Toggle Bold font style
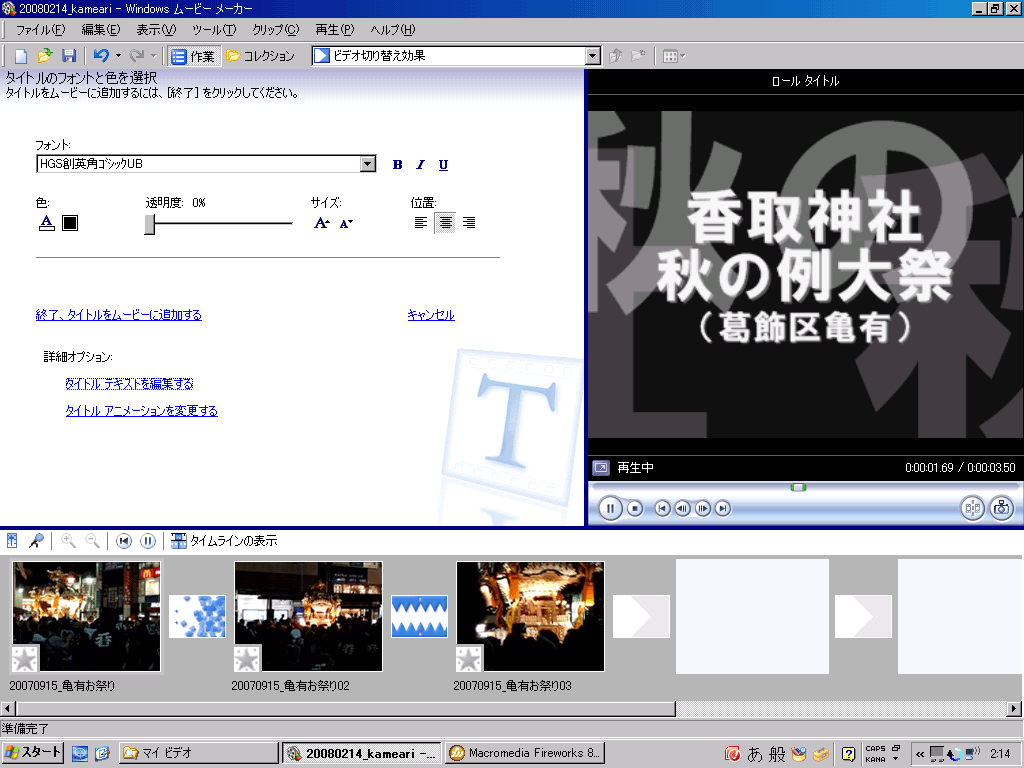1024x768 pixels. pyautogui.click(x=397, y=165)
